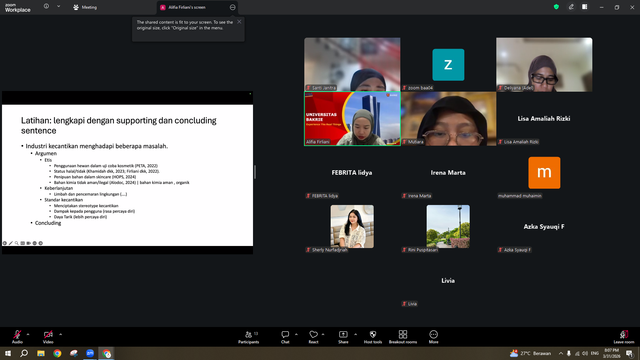Open the Chat panel
The height and width of the screenshot is (360, 640).
(285, 337)
